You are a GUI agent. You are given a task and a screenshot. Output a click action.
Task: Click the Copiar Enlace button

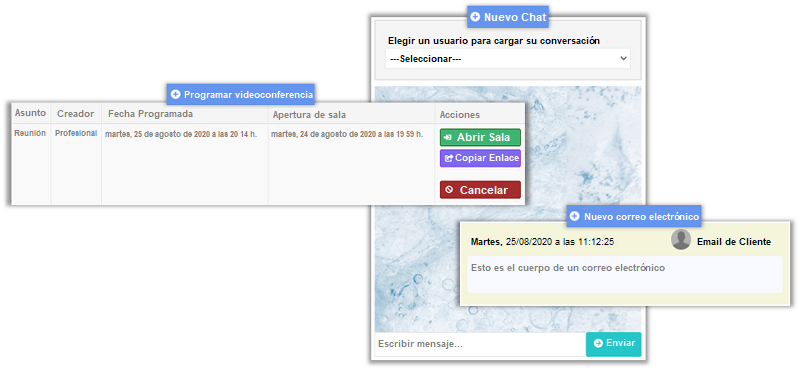(480, 158)
